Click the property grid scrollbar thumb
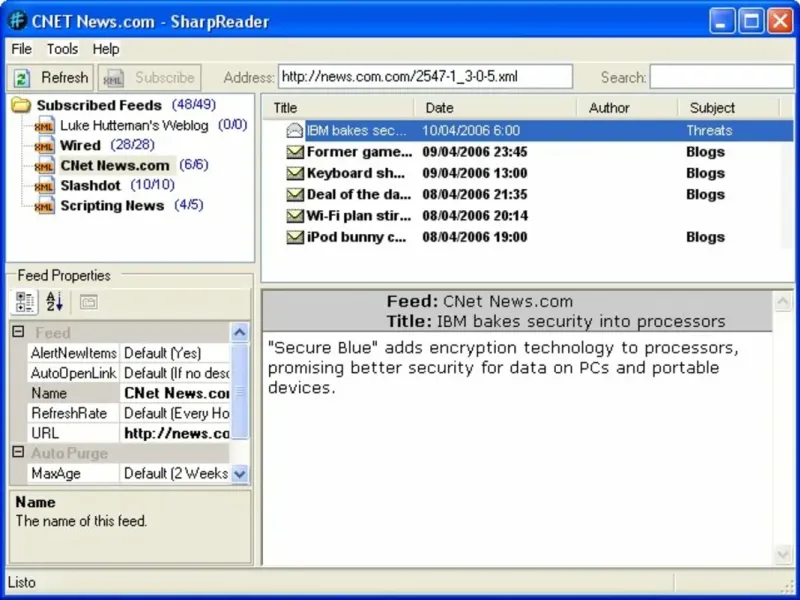 (240, 391)
